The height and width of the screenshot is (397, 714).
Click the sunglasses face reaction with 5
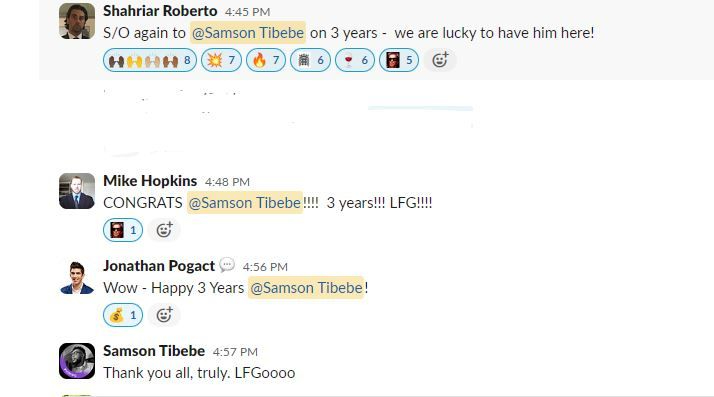[399, 60]
